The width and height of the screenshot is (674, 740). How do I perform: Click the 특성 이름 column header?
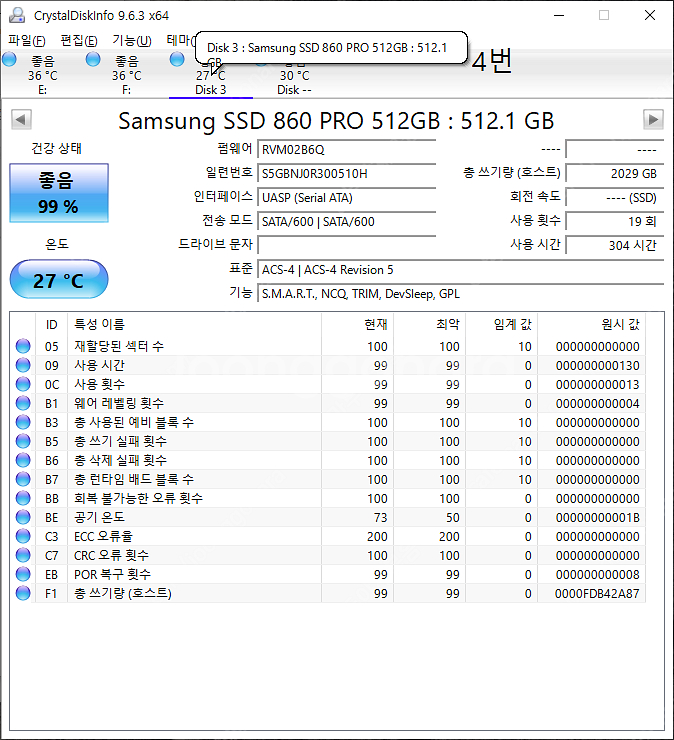click(x=194, y=325)
